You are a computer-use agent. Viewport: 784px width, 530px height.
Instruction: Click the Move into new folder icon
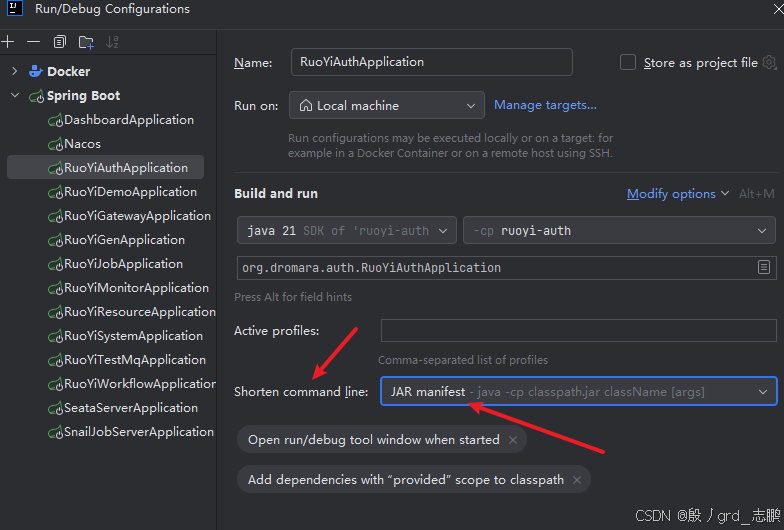click(x=86, y=42)
